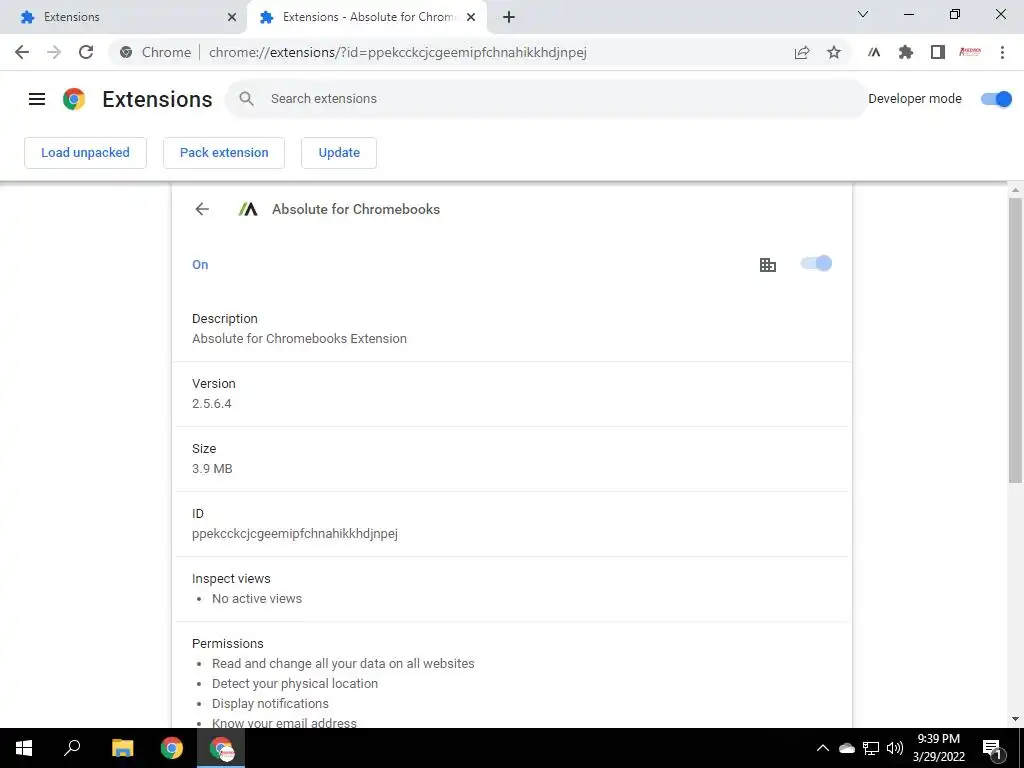Open the volume speaker tray icon

click(895, 748)
